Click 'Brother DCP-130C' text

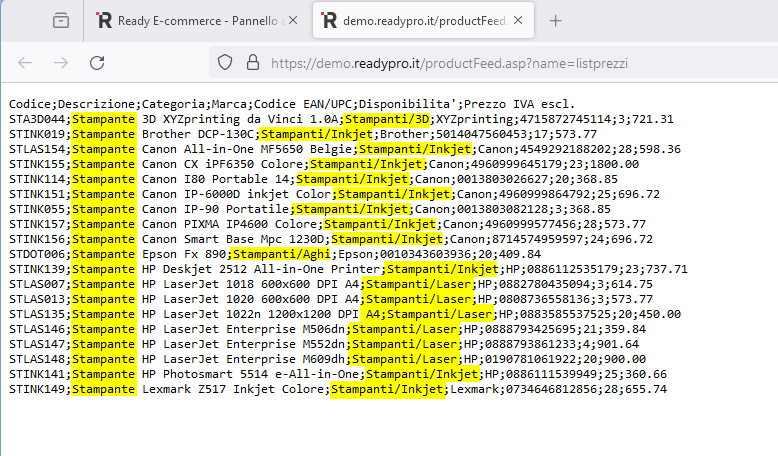[x=198, y=134]
